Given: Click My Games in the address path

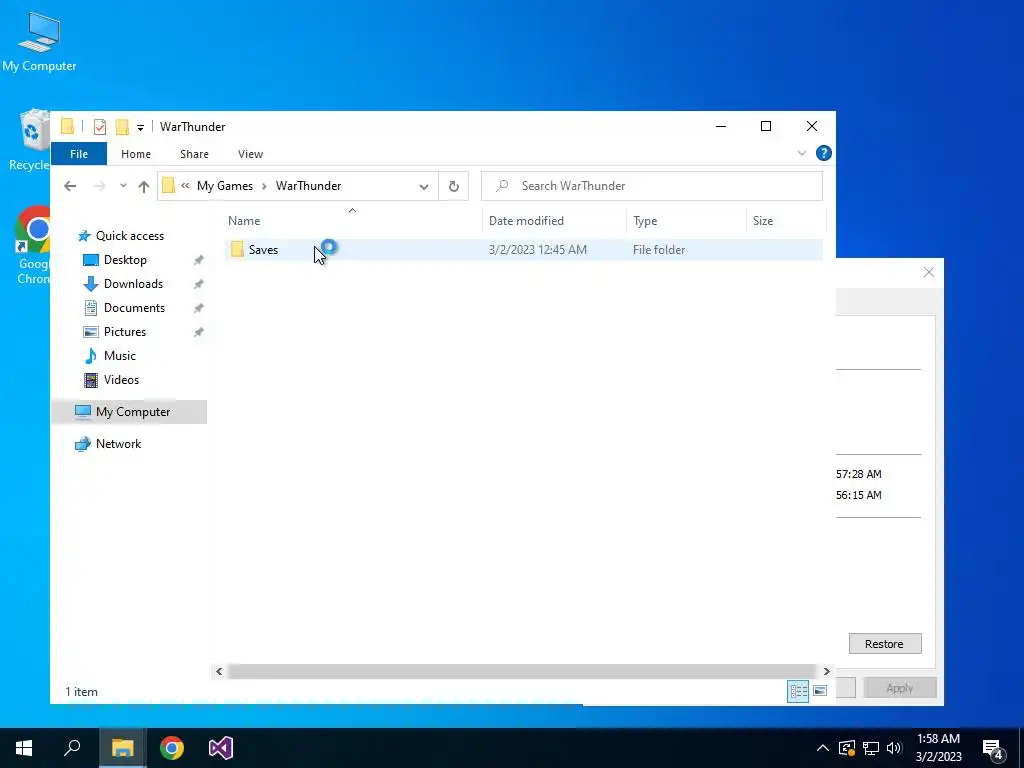Looking at the screenshot, I should 225,186.
